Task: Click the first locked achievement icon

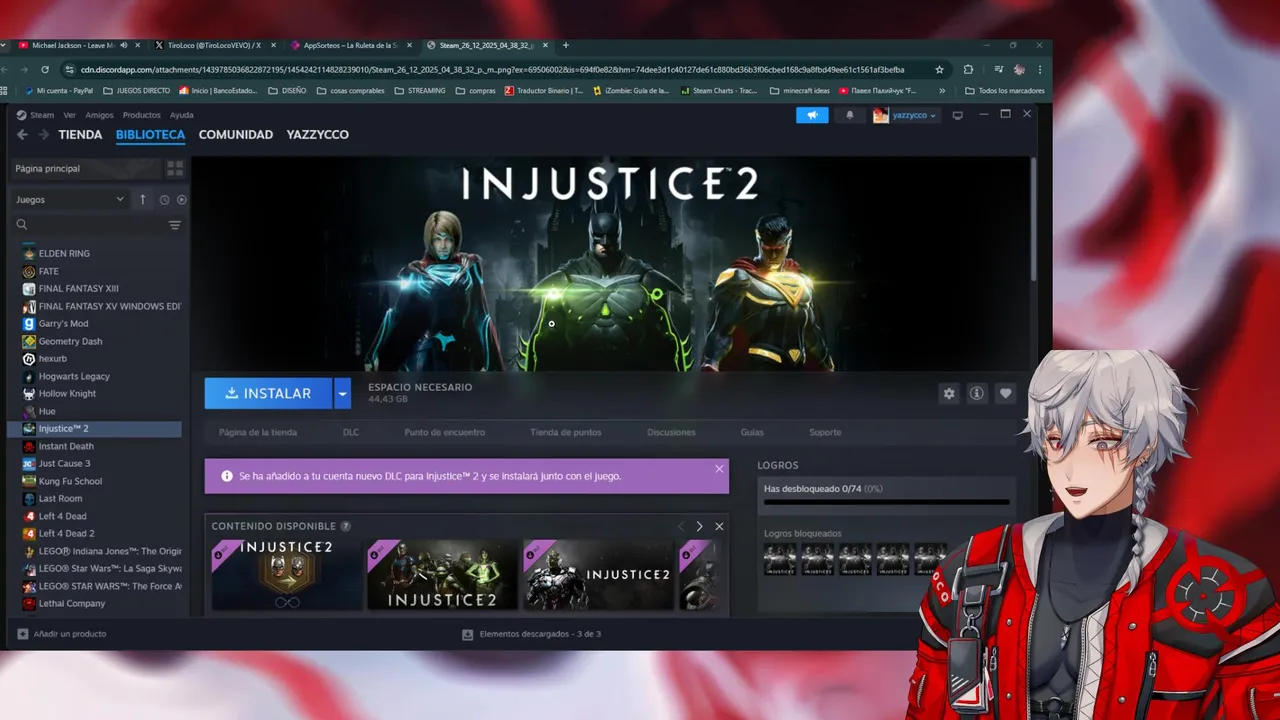Action: pos(780,560)
